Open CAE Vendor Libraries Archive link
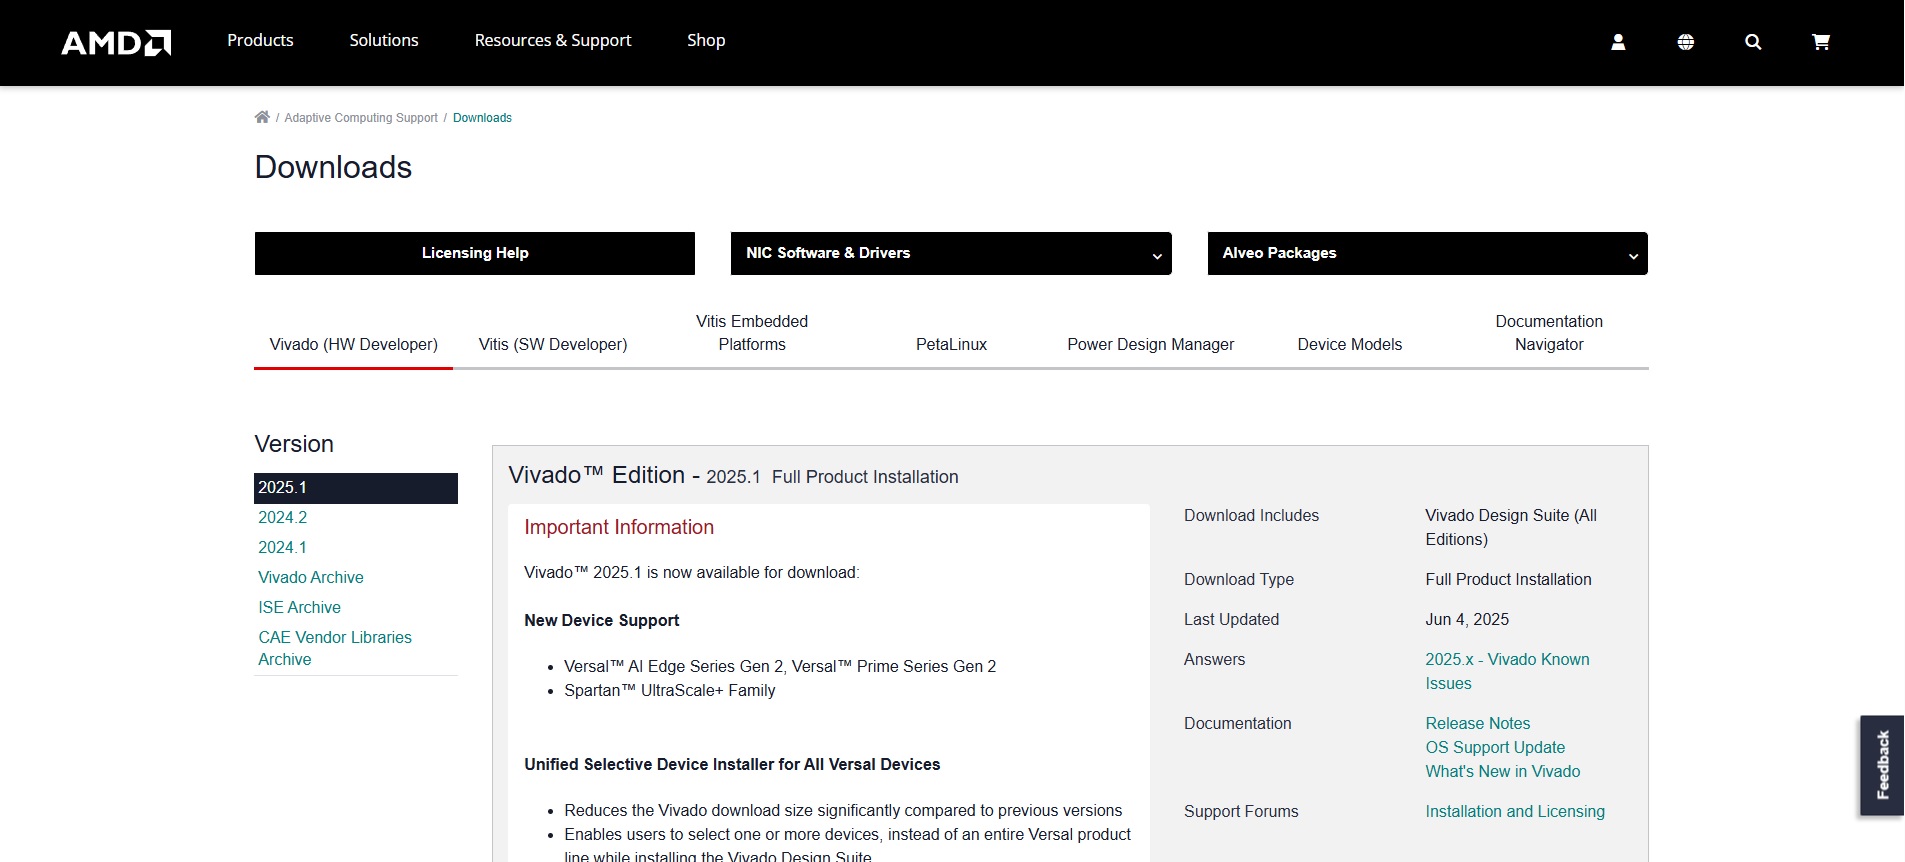This screenshot has height=862, width=1905. [334, 648]
